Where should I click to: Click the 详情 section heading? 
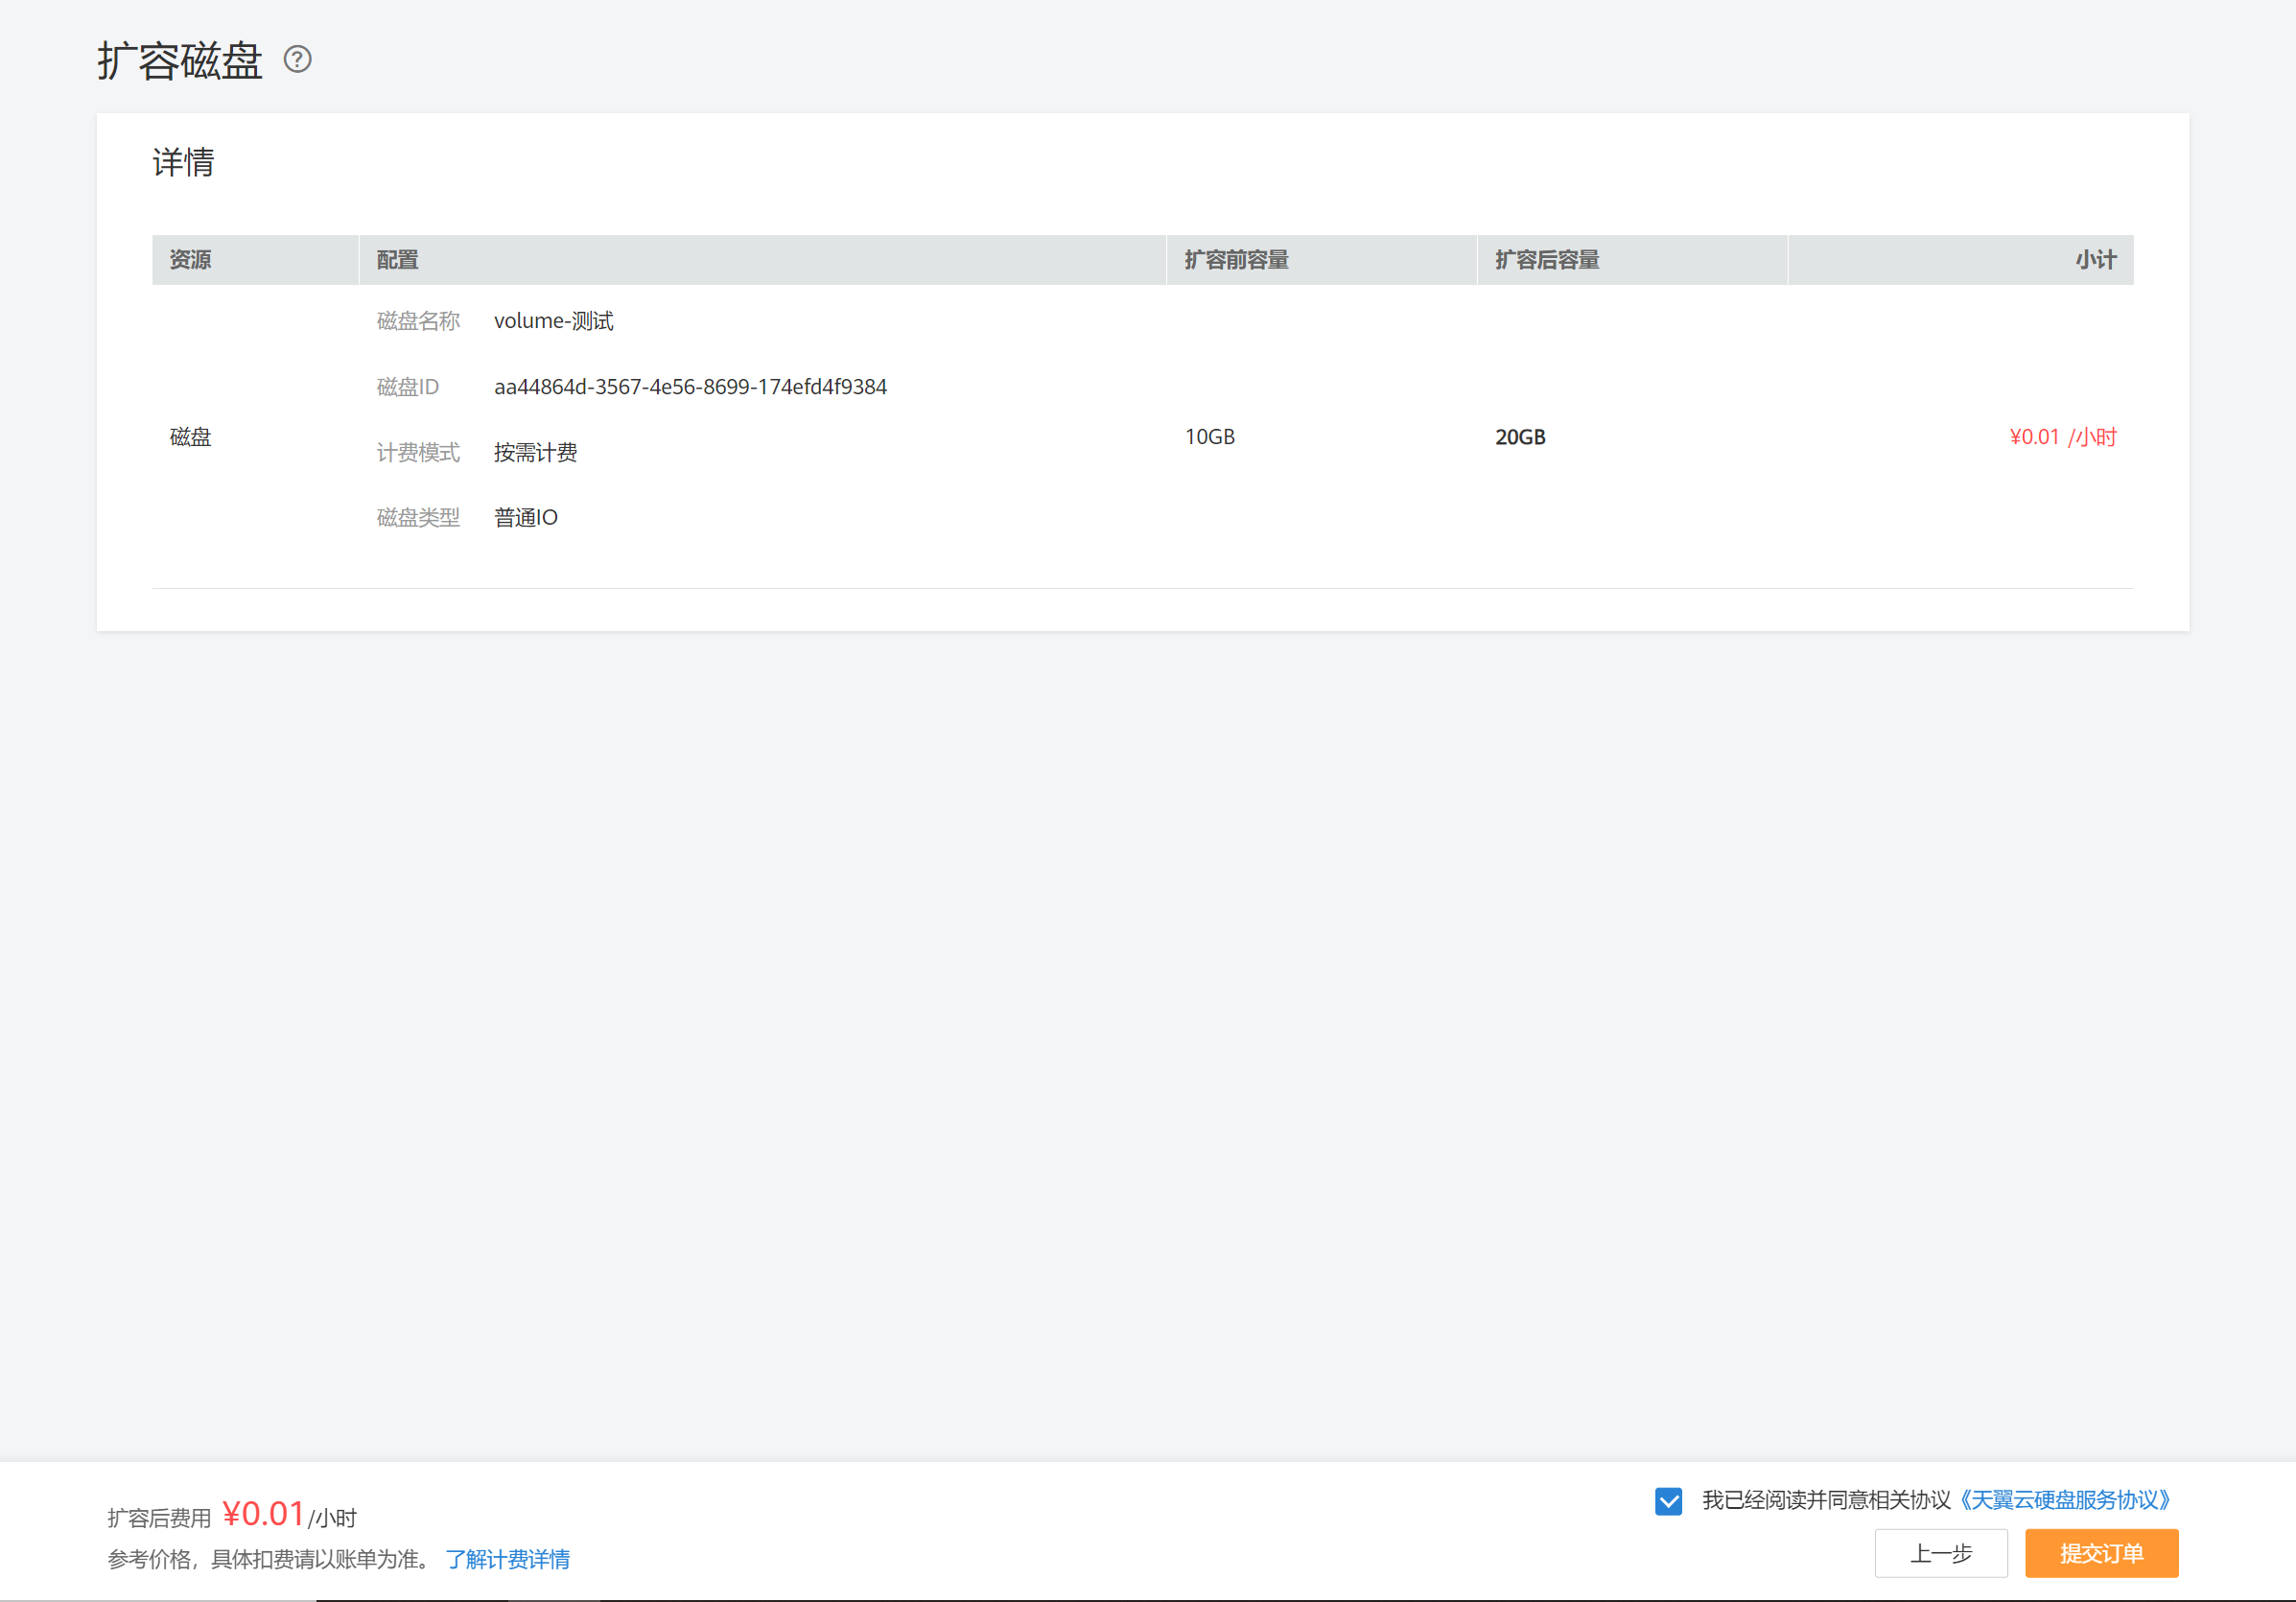coord(183,162)
